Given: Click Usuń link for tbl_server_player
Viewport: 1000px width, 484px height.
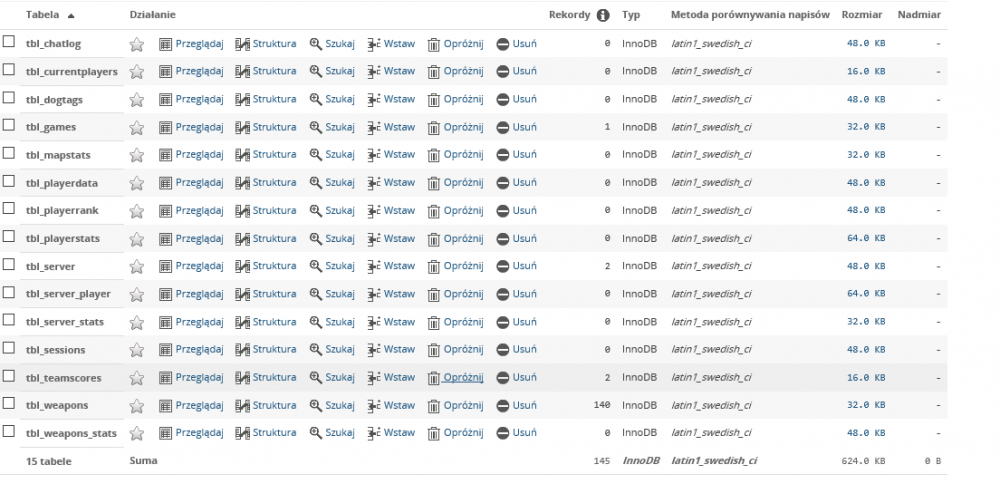Looking at the screenshot, I should click(525, 294).
